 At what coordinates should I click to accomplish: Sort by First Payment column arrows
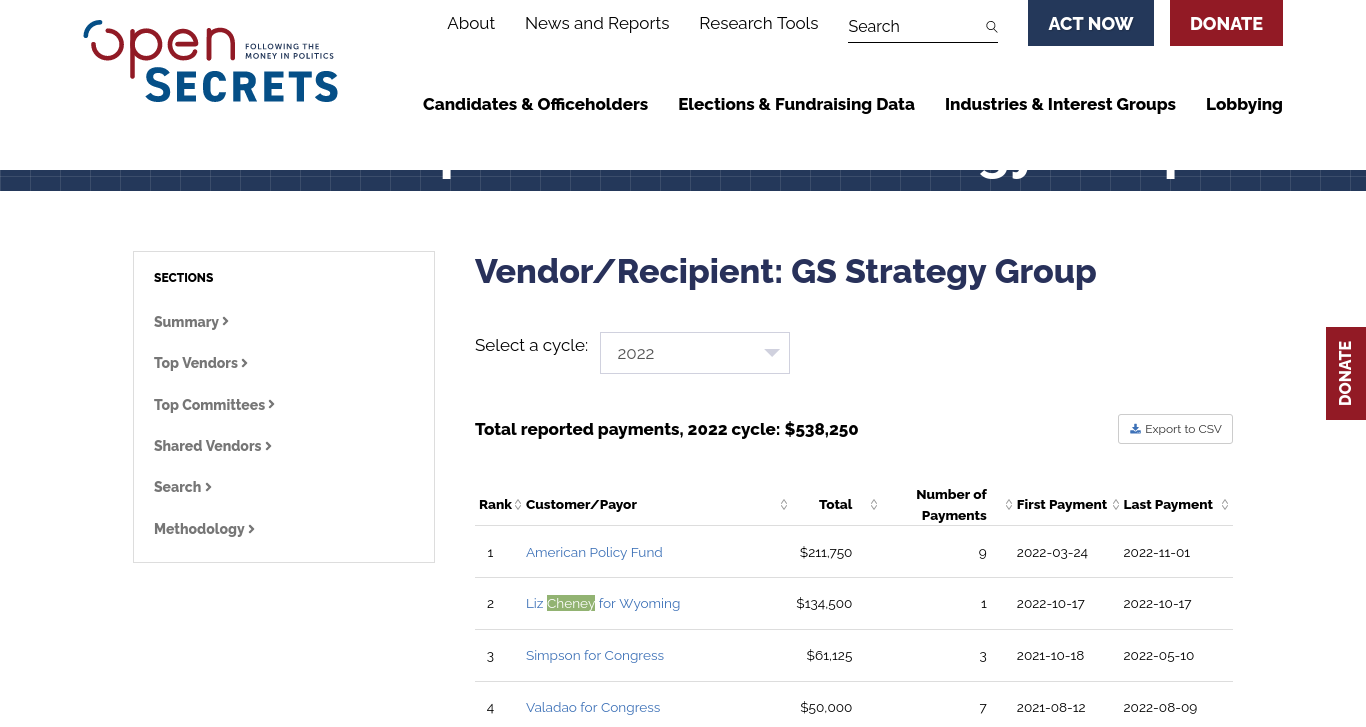[x=1116, y=505]
